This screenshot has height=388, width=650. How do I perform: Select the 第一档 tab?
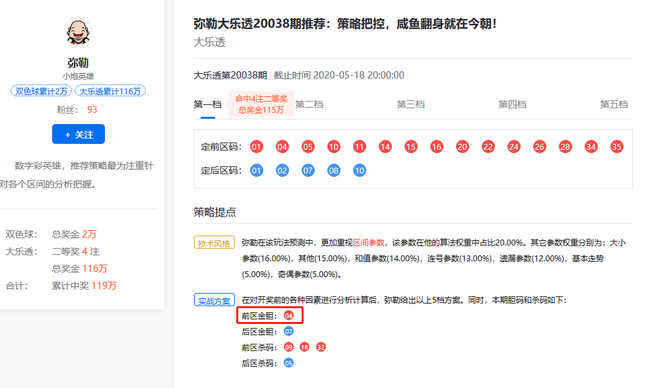pos(208,104)
